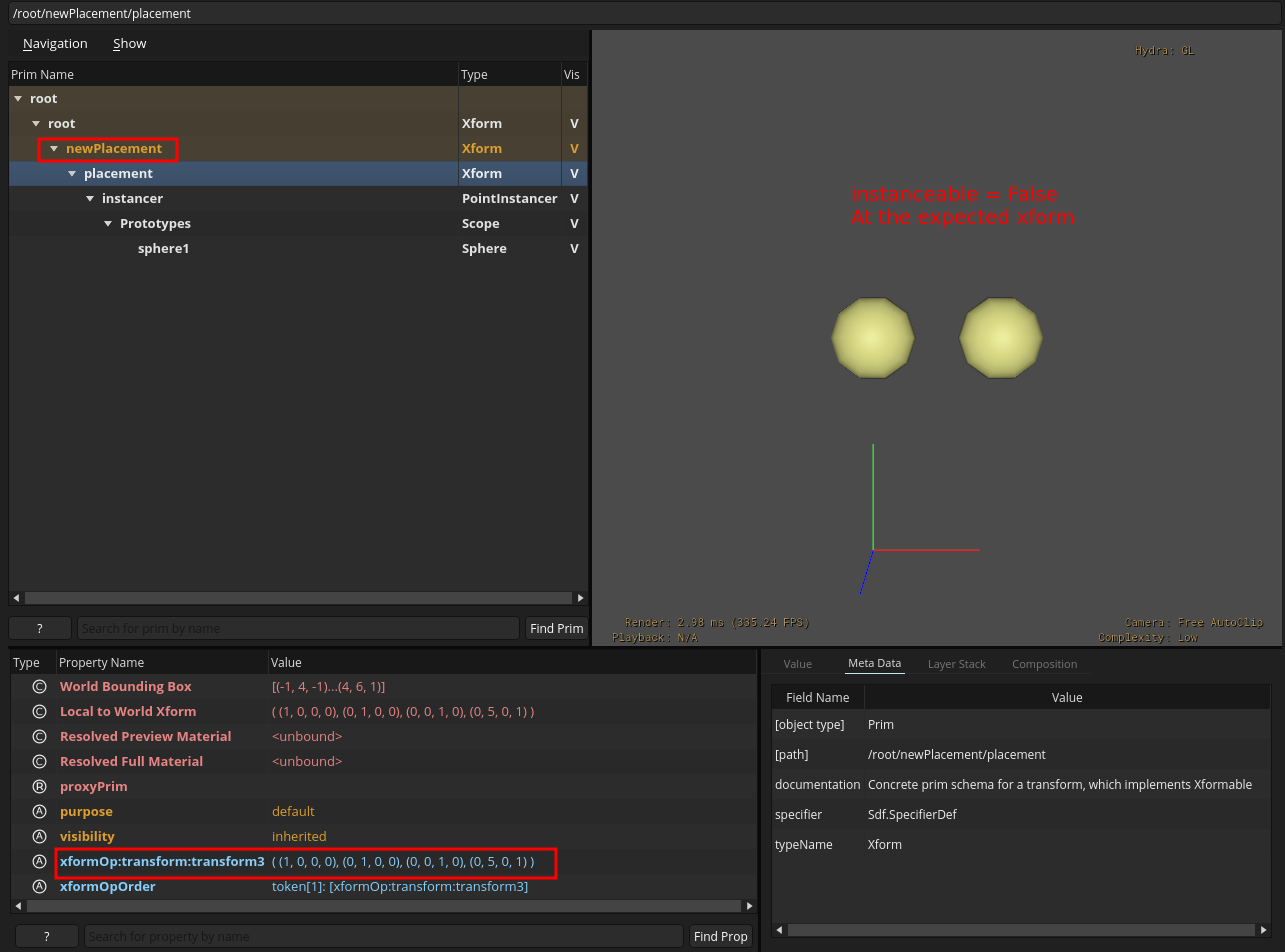The width and height of the screenshot is (1285, 952).
Task: Toggle visibility of the newPlacement prim
Action: 574,149
